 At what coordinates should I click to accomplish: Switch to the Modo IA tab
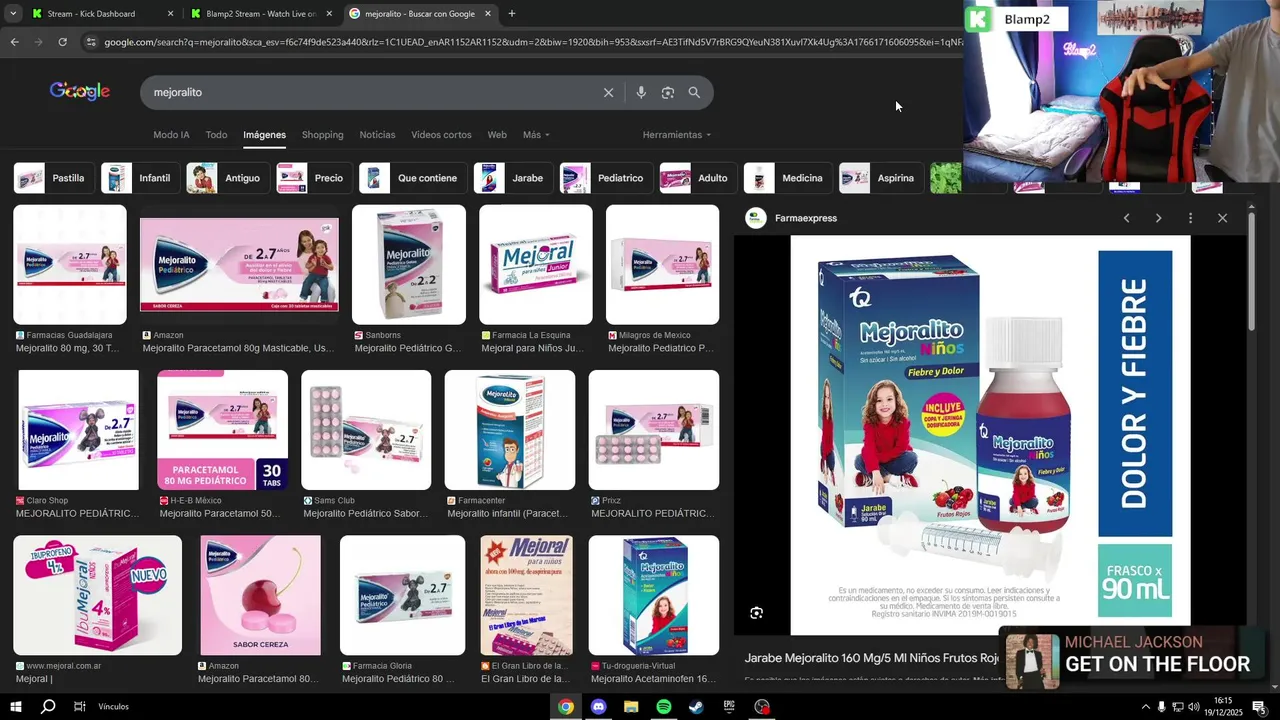[x=171, y=135]
